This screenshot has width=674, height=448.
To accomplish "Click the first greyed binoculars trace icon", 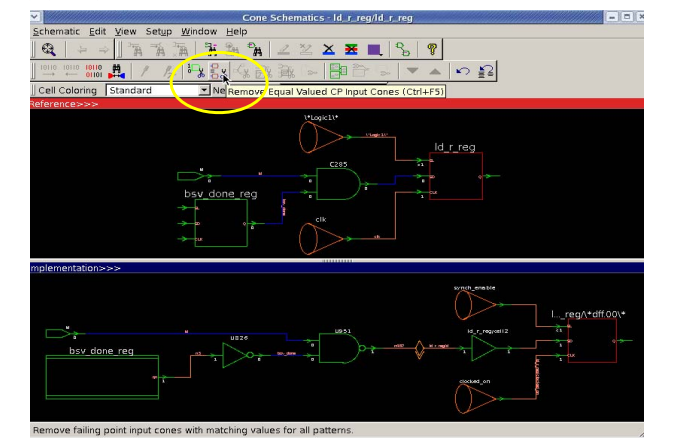I will (136, 50).
